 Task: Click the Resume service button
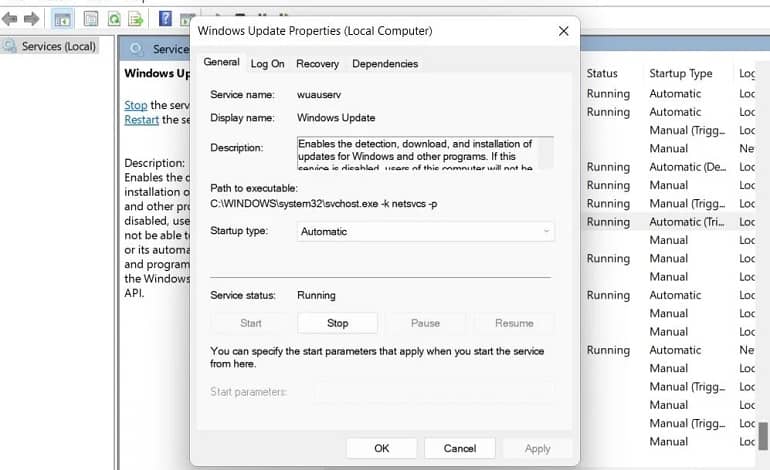pos(514,323)
